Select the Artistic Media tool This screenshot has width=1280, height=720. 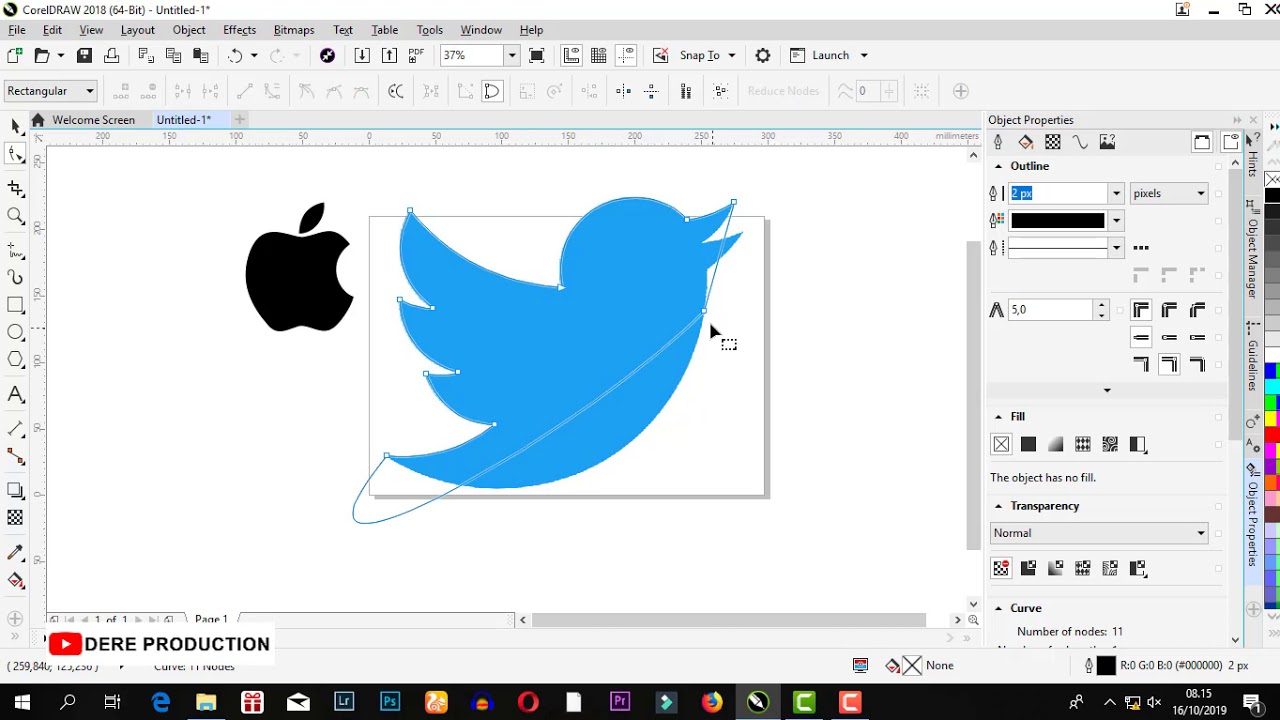[15, 277]
